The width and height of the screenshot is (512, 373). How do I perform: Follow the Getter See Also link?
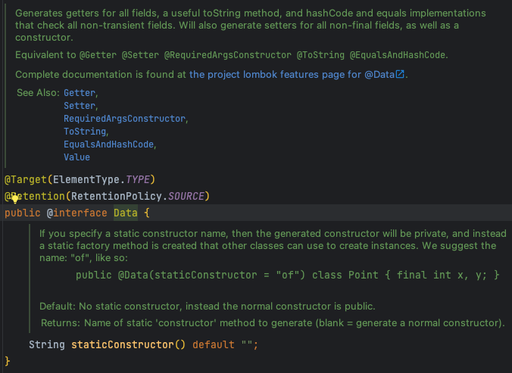tap(80, 93)
